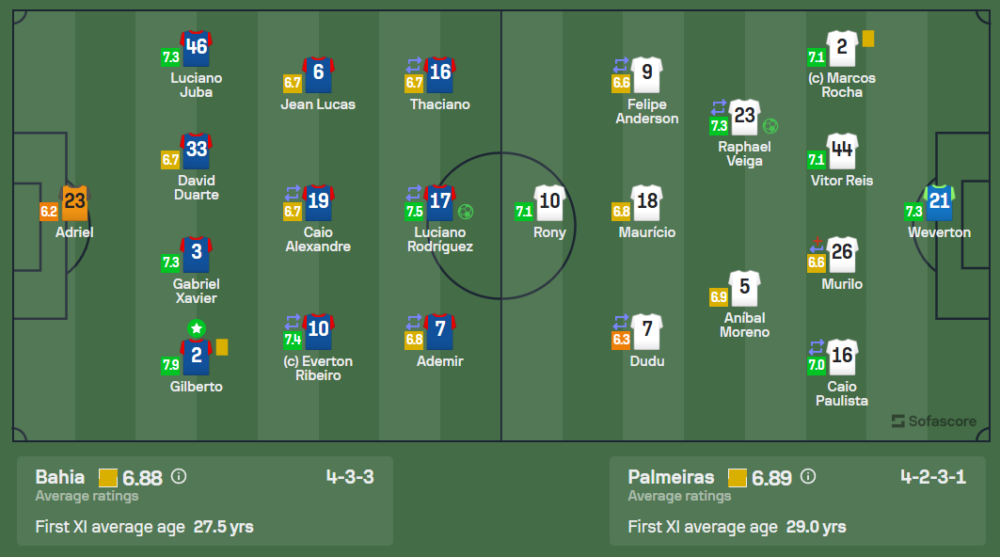Image resolution: width=1000 pixels, height=557 pixels.
Task: Click Everton Ribeiro's number 10 jersey
Action: tap(318, 332)
